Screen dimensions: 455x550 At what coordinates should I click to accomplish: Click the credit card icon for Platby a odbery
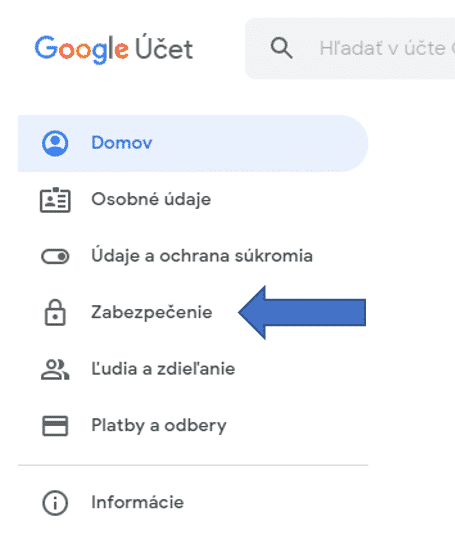click(x=55, y=426)
